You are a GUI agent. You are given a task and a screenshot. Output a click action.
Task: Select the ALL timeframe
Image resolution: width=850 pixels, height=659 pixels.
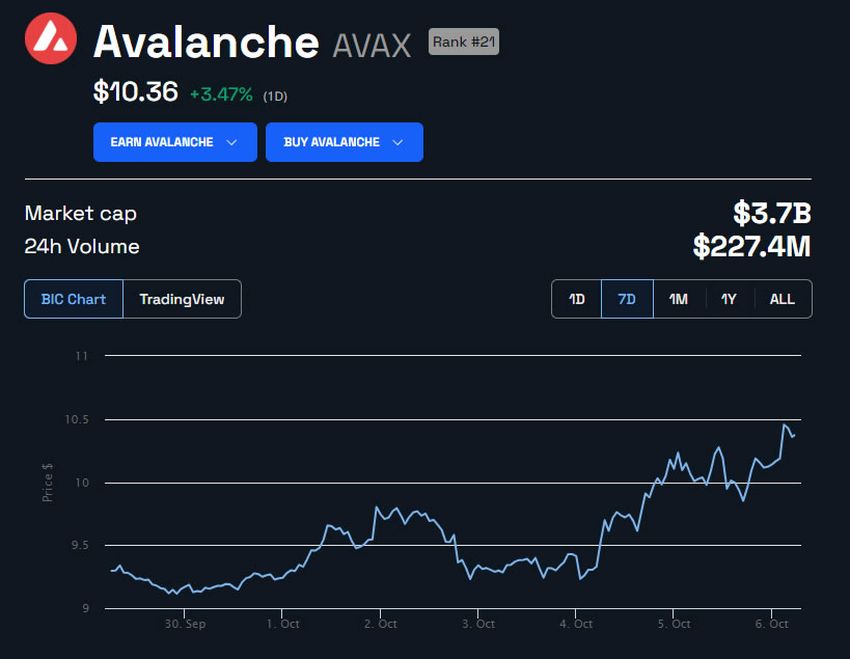coord(781,299)
